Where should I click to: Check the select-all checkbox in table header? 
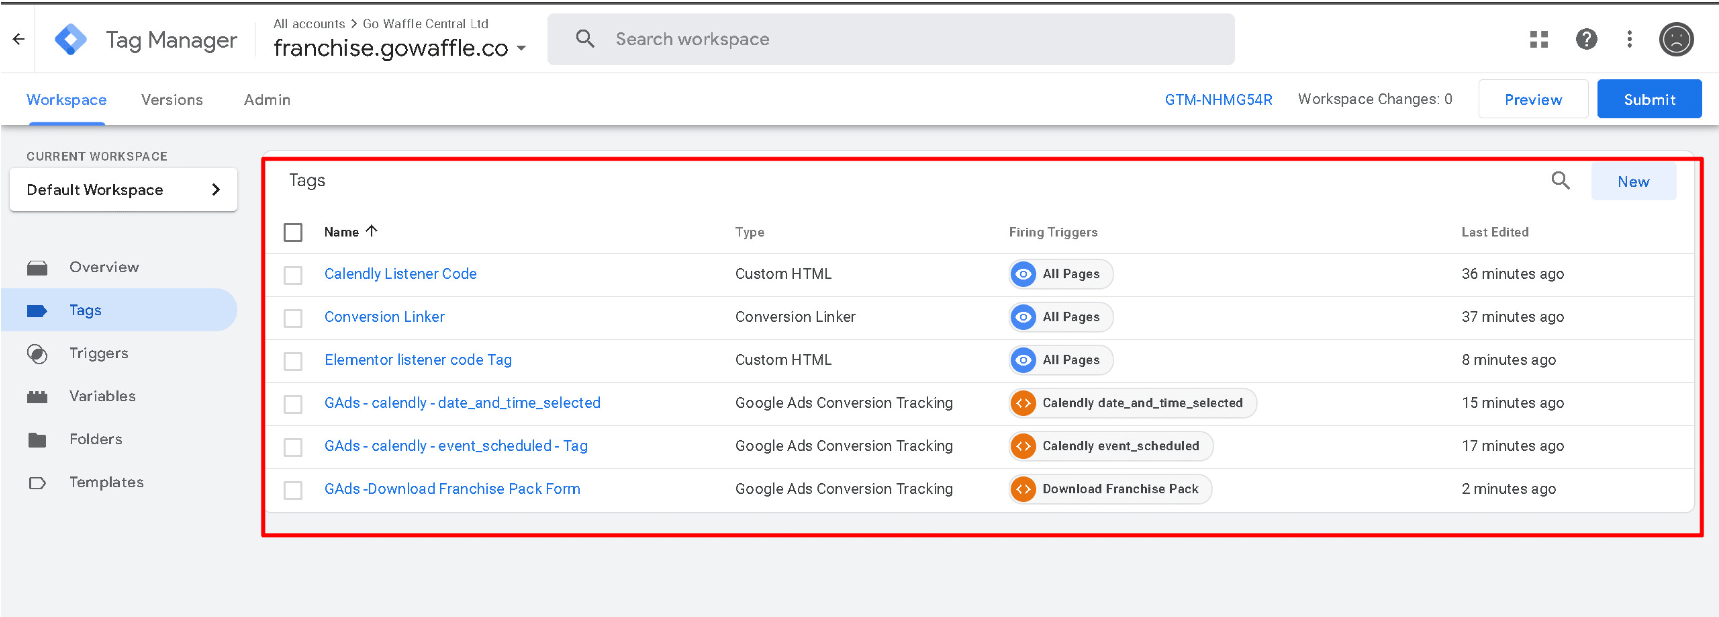point(293,232)
